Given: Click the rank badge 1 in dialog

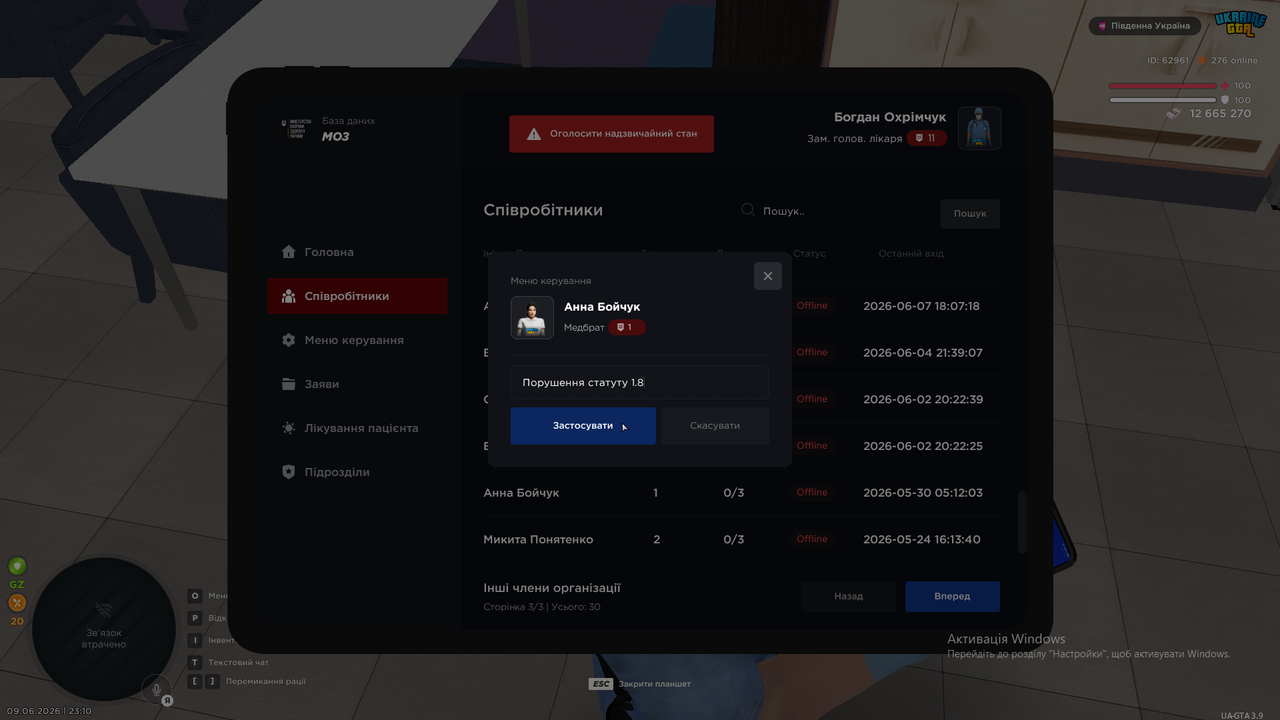Looking at the screenshot, I should click(627, 328).
